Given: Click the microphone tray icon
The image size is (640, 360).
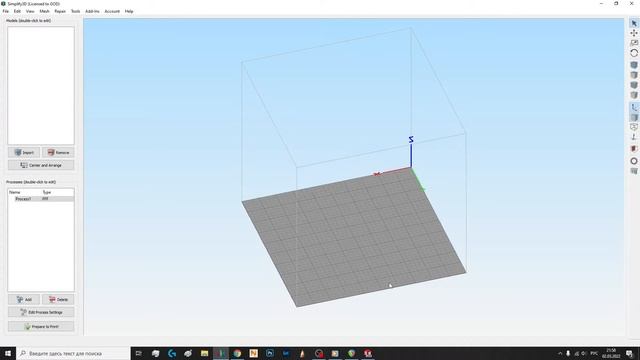Looking at the screenshot, I should [x=568, y=353].
